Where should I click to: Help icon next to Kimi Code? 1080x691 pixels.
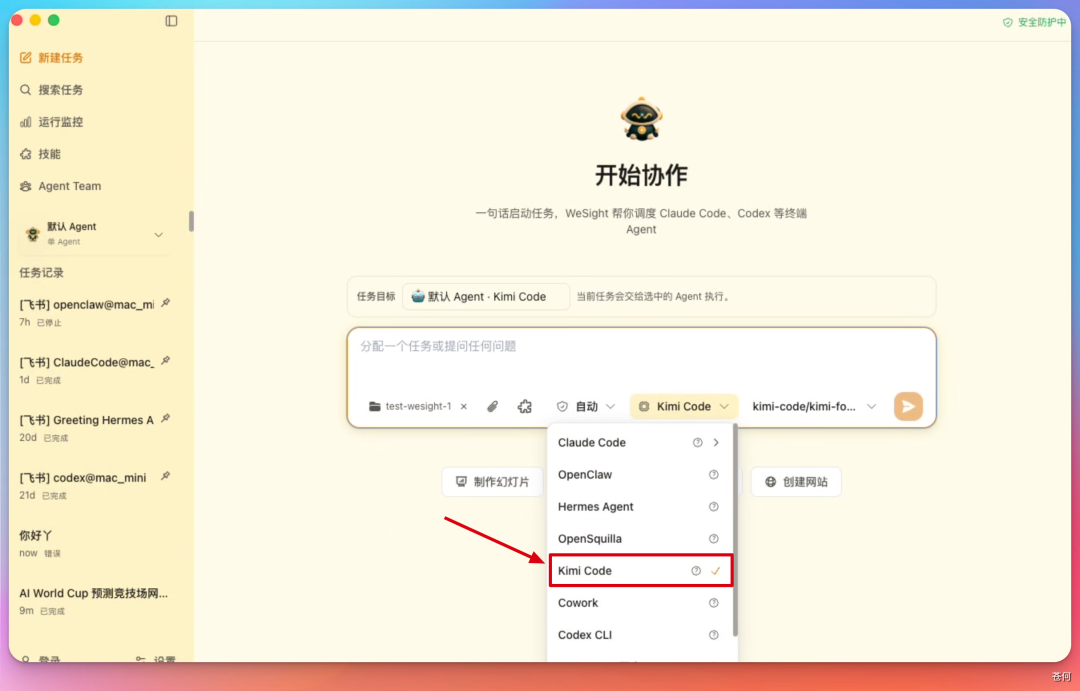pyautogui.click(x=696, y=570)
